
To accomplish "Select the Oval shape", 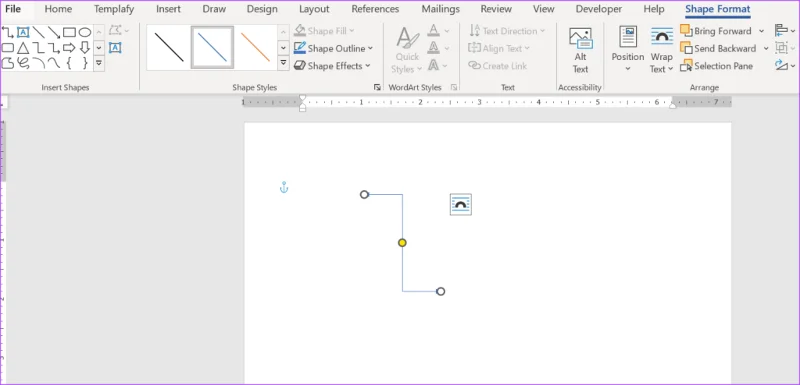I will pos(85,33).
